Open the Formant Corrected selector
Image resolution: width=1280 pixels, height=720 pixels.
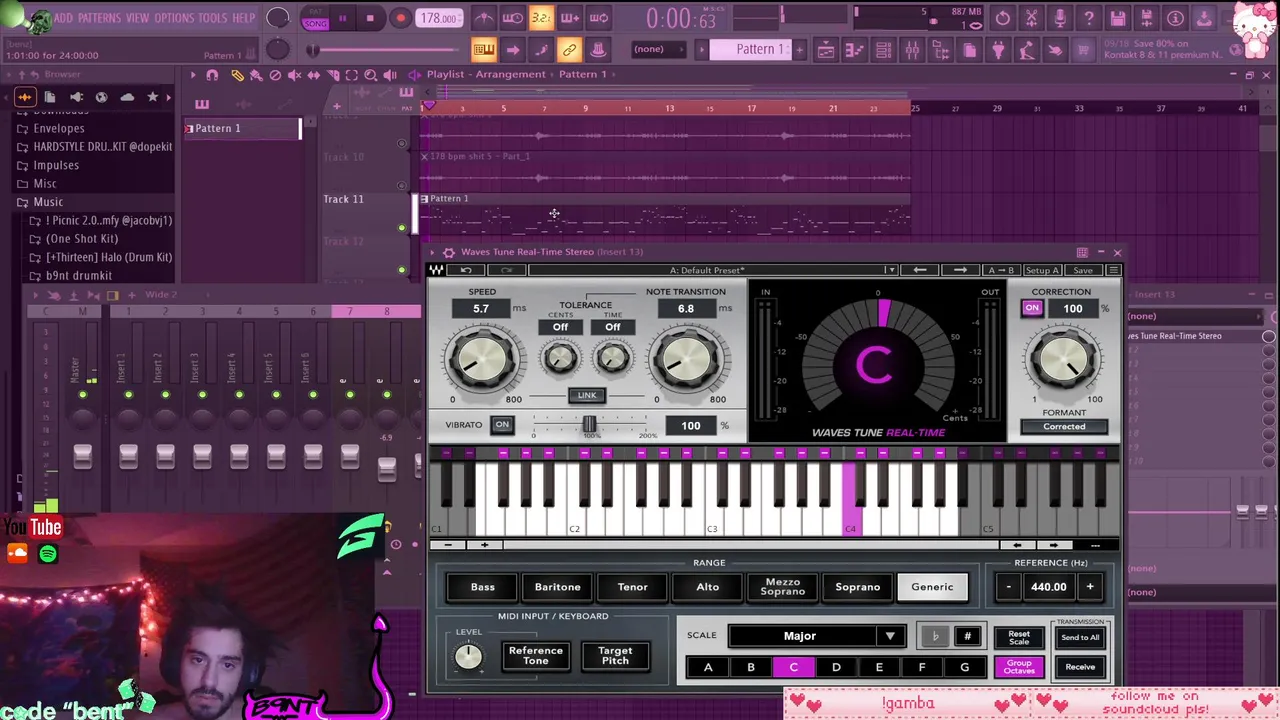click(x=1064, y=426)
